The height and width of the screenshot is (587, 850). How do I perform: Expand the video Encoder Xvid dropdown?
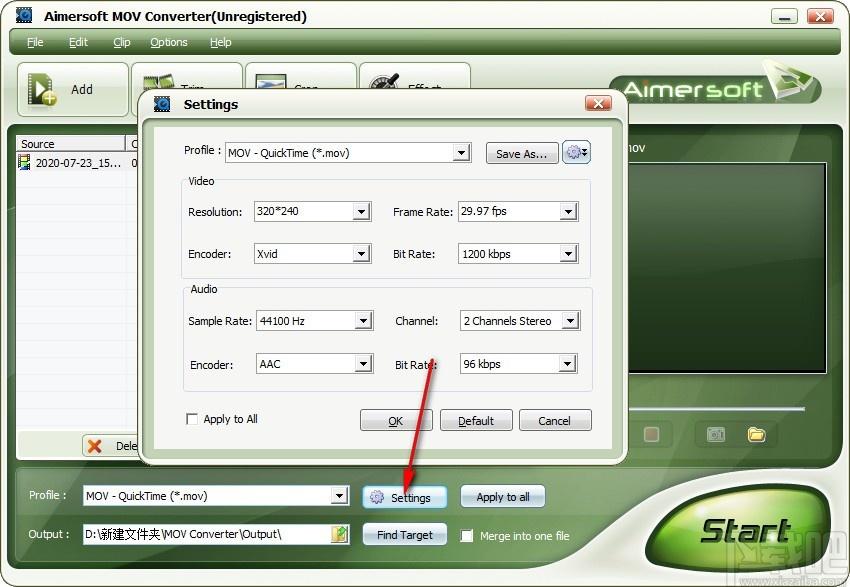pos(361,254)
